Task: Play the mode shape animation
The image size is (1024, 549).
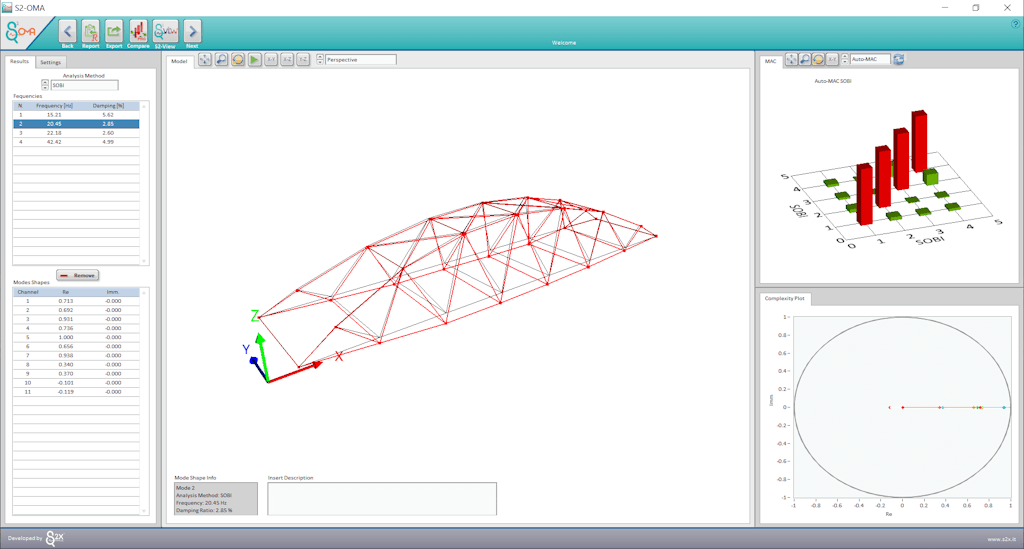Action: coord(255,59)
